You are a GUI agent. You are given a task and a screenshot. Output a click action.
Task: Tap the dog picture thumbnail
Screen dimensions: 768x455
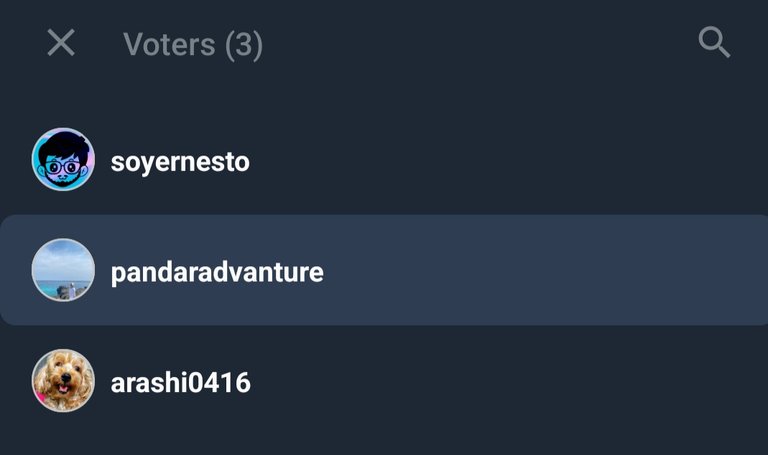point(63,381)
